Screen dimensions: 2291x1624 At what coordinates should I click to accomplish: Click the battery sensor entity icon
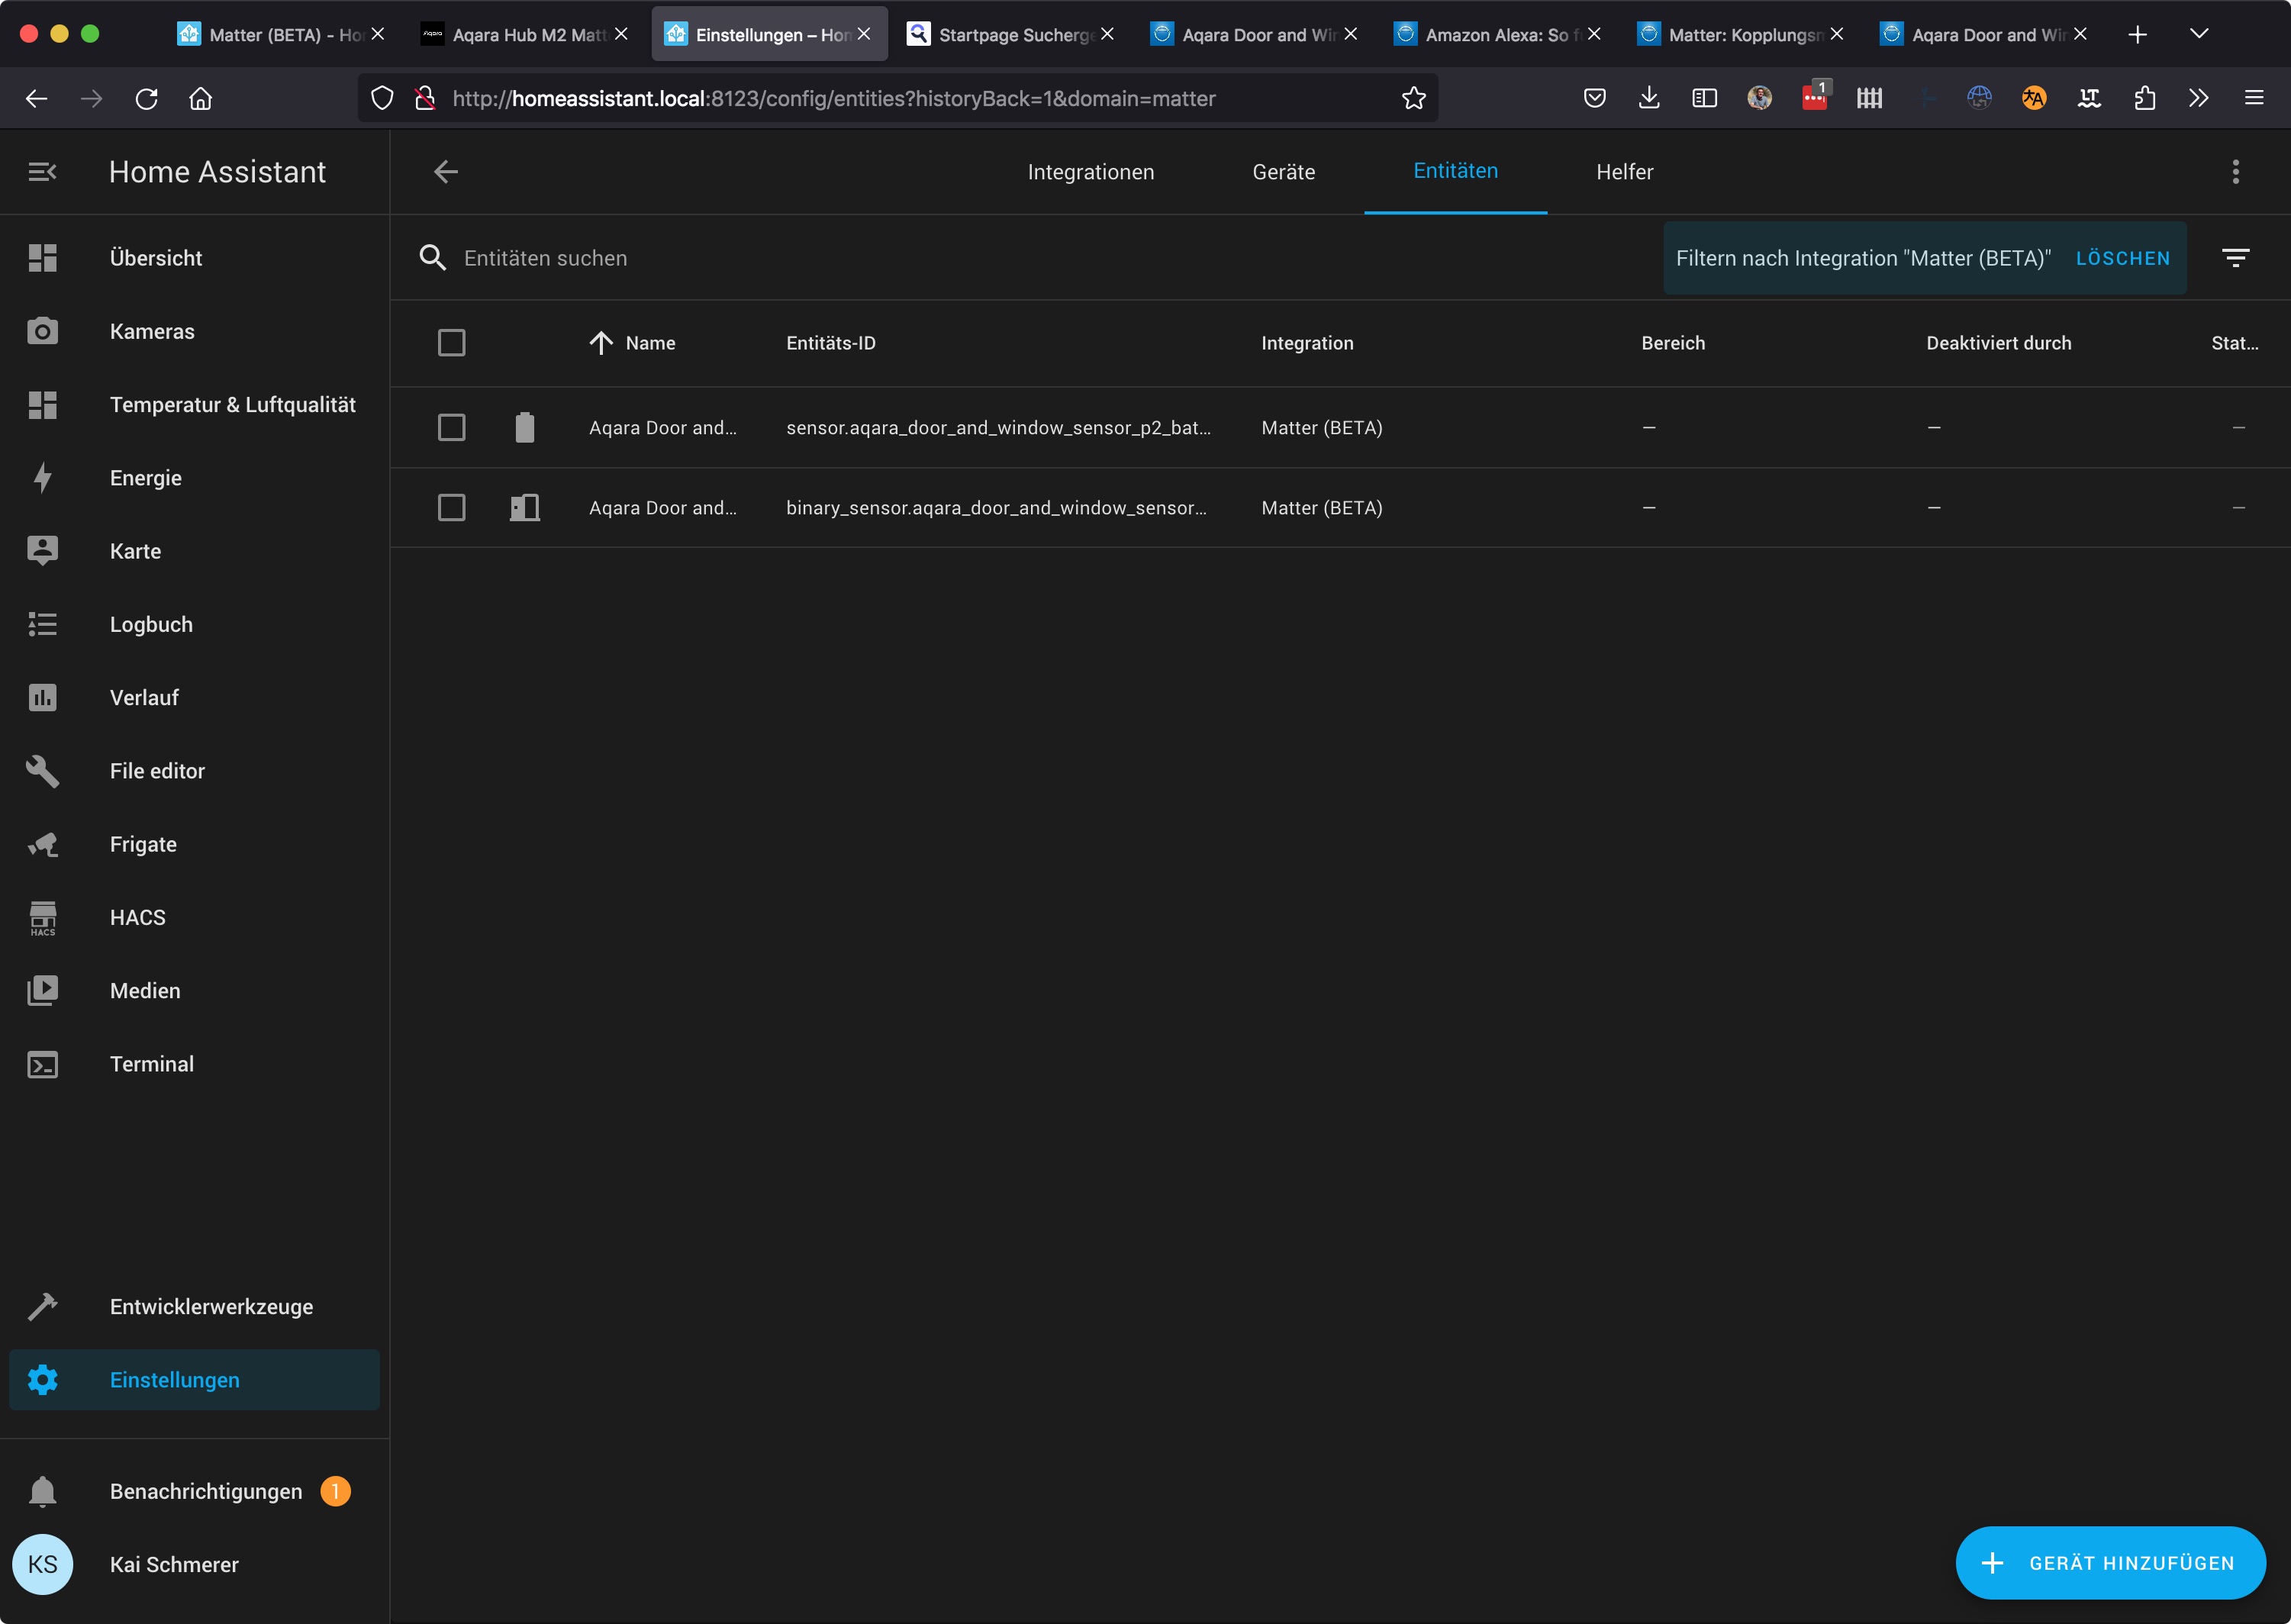[x=524, y=427]
